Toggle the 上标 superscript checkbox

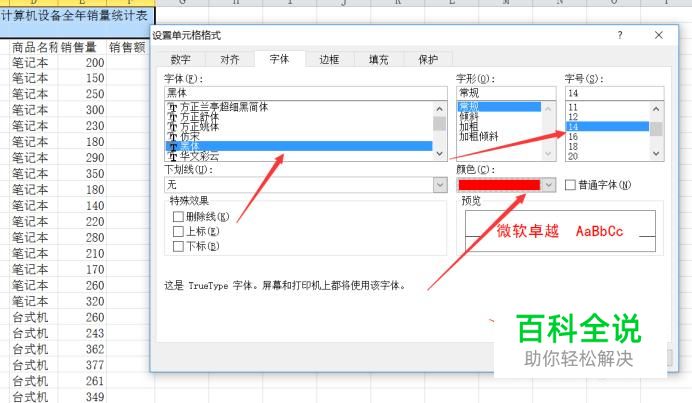(178, 231)
